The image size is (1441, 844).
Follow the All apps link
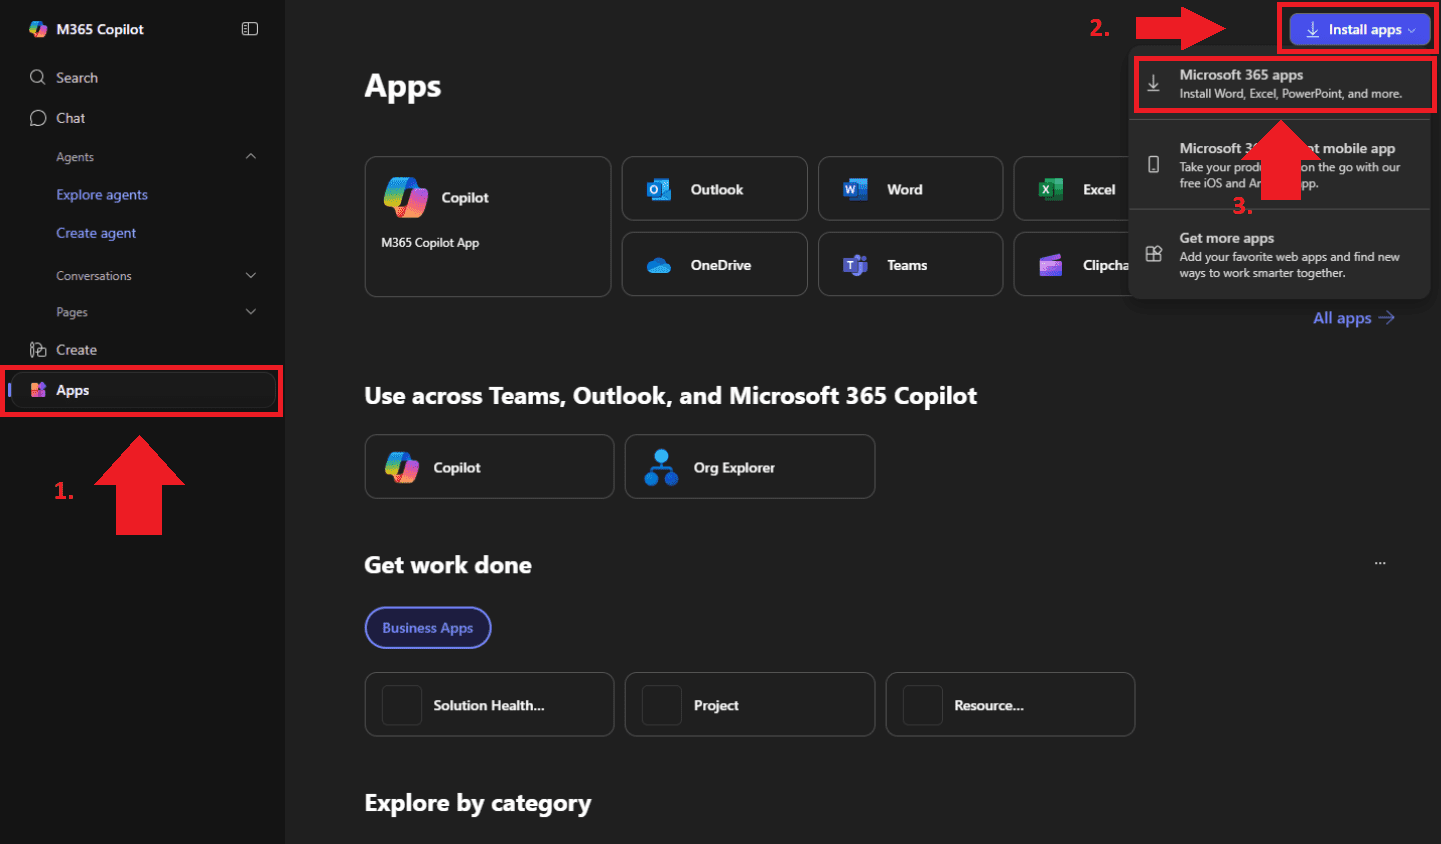[x=1352, y=318]
